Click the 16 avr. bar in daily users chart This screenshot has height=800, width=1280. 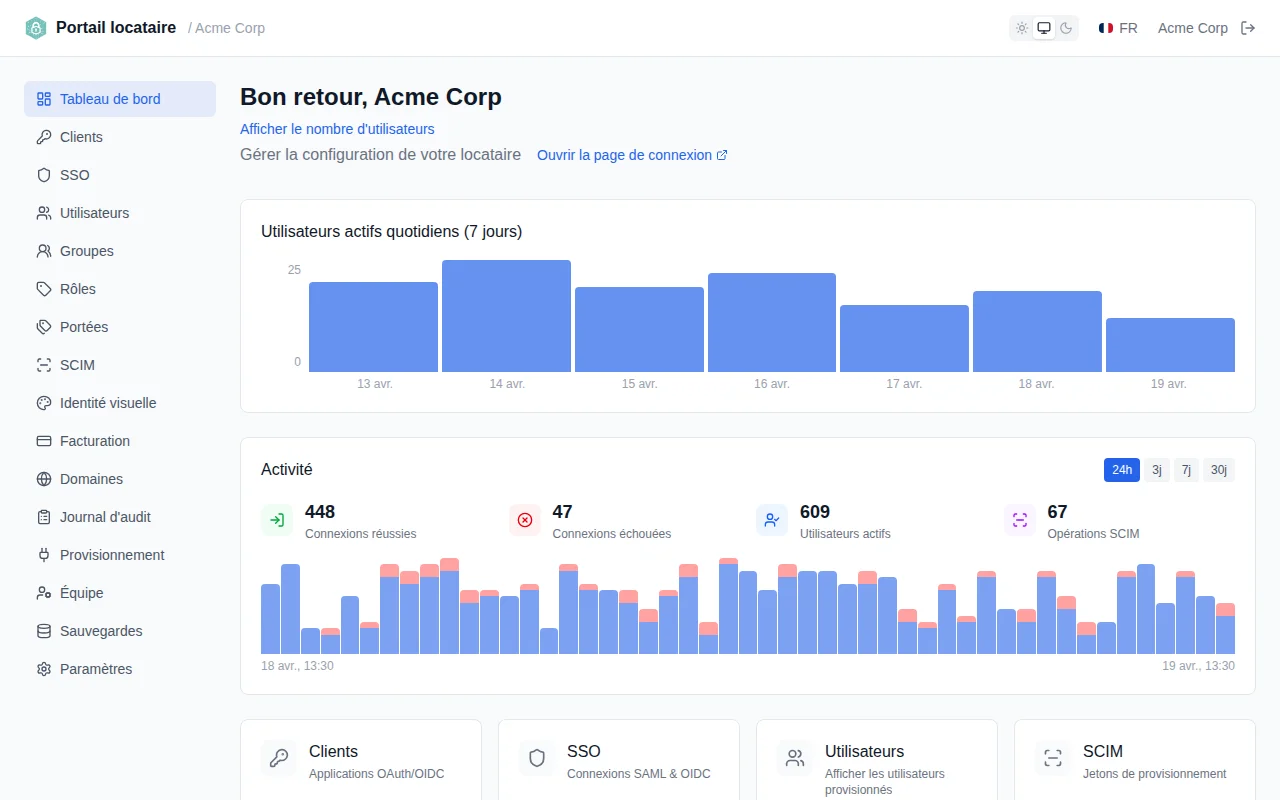point(772,322)
